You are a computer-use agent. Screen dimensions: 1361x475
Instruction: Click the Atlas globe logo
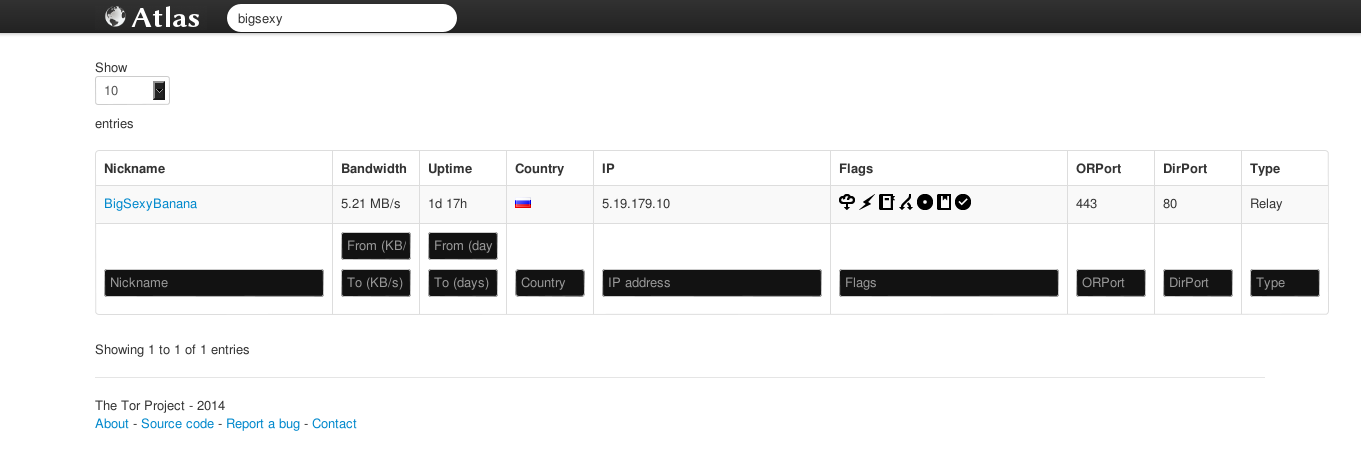[152, 17]
